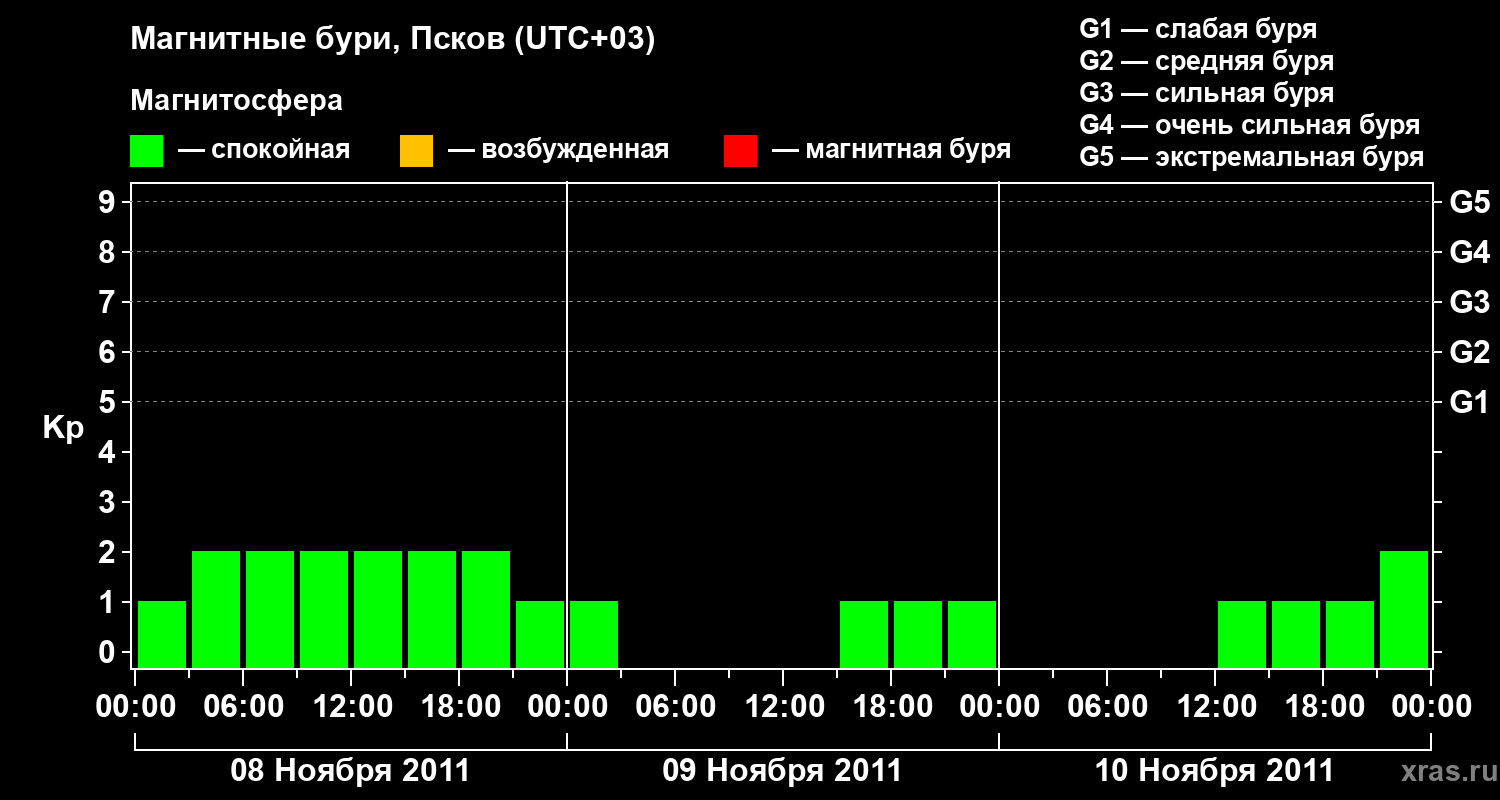Click the 10 Ноября 12:00–15:00 bar
Viewport: 1500px width, 800px height.
click(x=1242, y=634)
